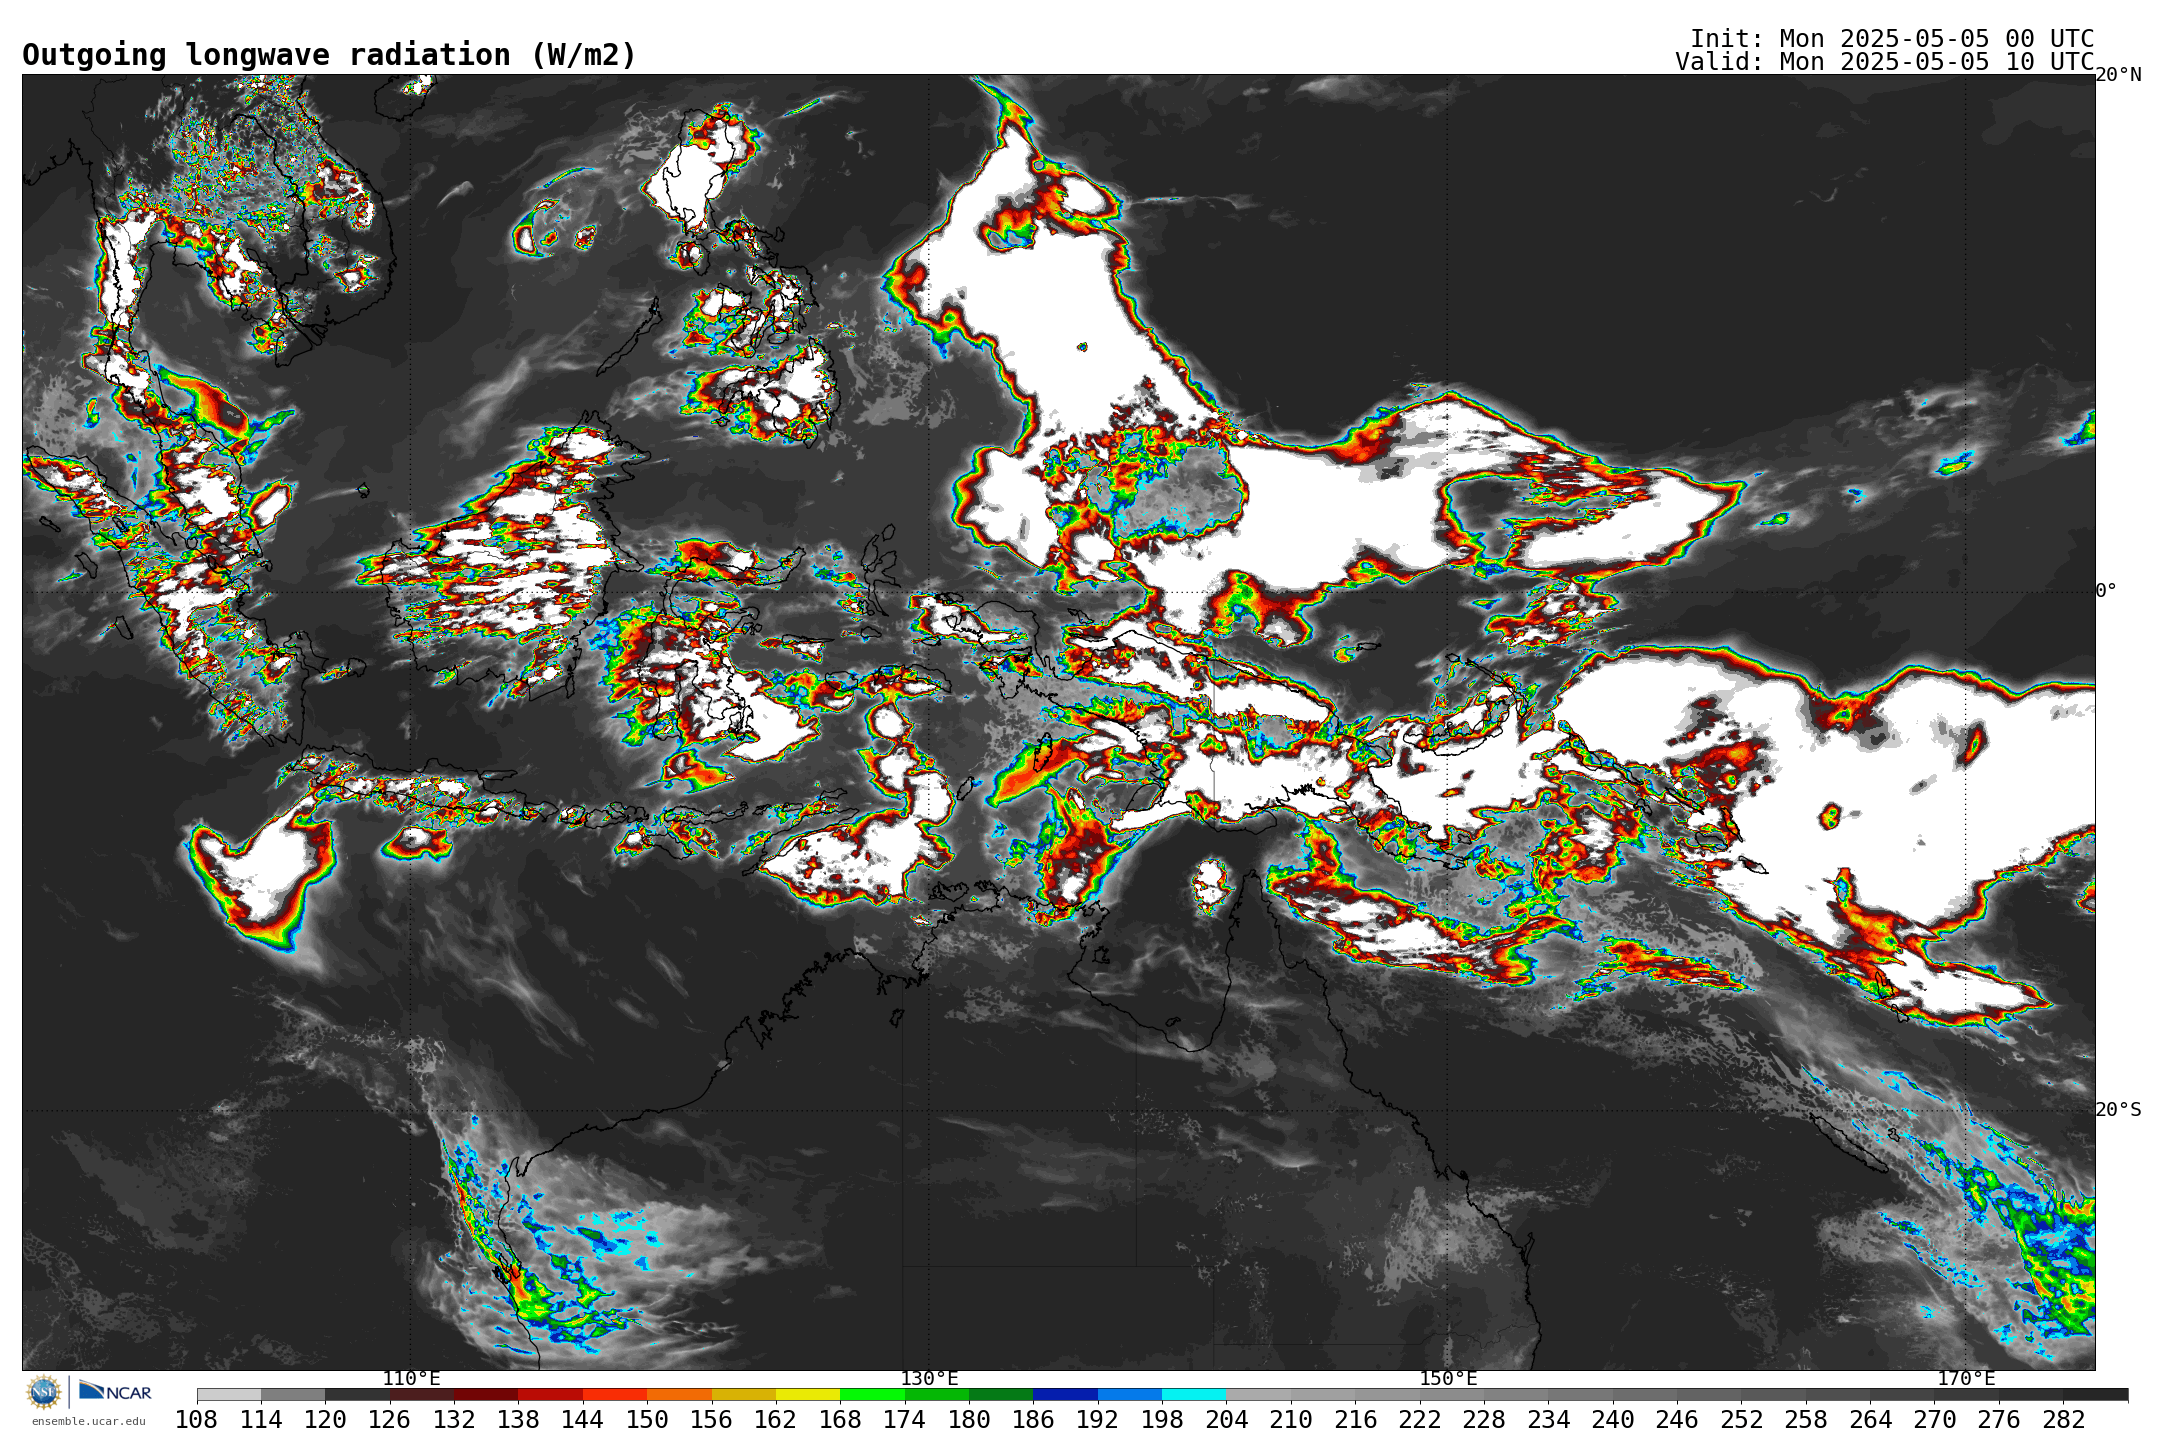Click the colorbar value 264
The image size is (2160, 1433).
(x=1870, y=1420)
